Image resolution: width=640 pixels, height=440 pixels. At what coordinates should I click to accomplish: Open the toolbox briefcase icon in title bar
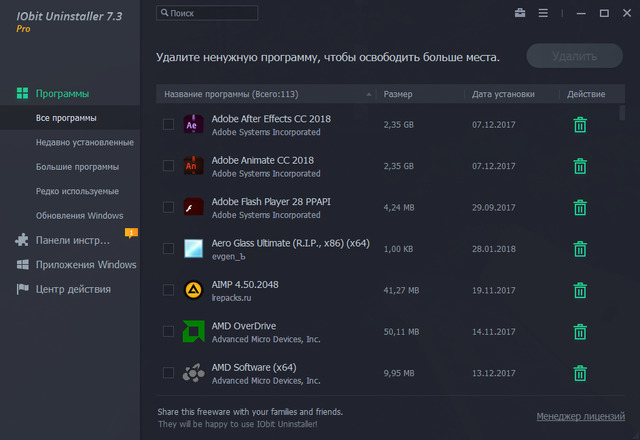coord(519,13)
